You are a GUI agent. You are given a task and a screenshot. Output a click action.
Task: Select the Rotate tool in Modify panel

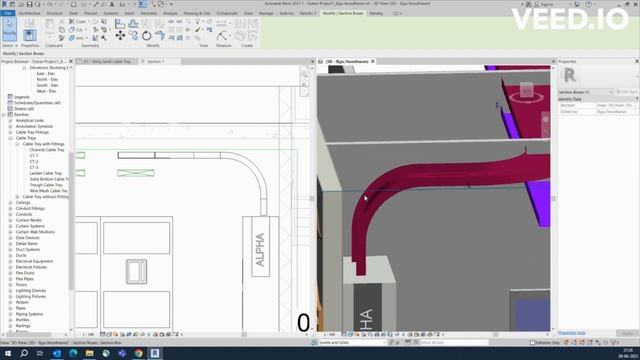tap(147, 36)
